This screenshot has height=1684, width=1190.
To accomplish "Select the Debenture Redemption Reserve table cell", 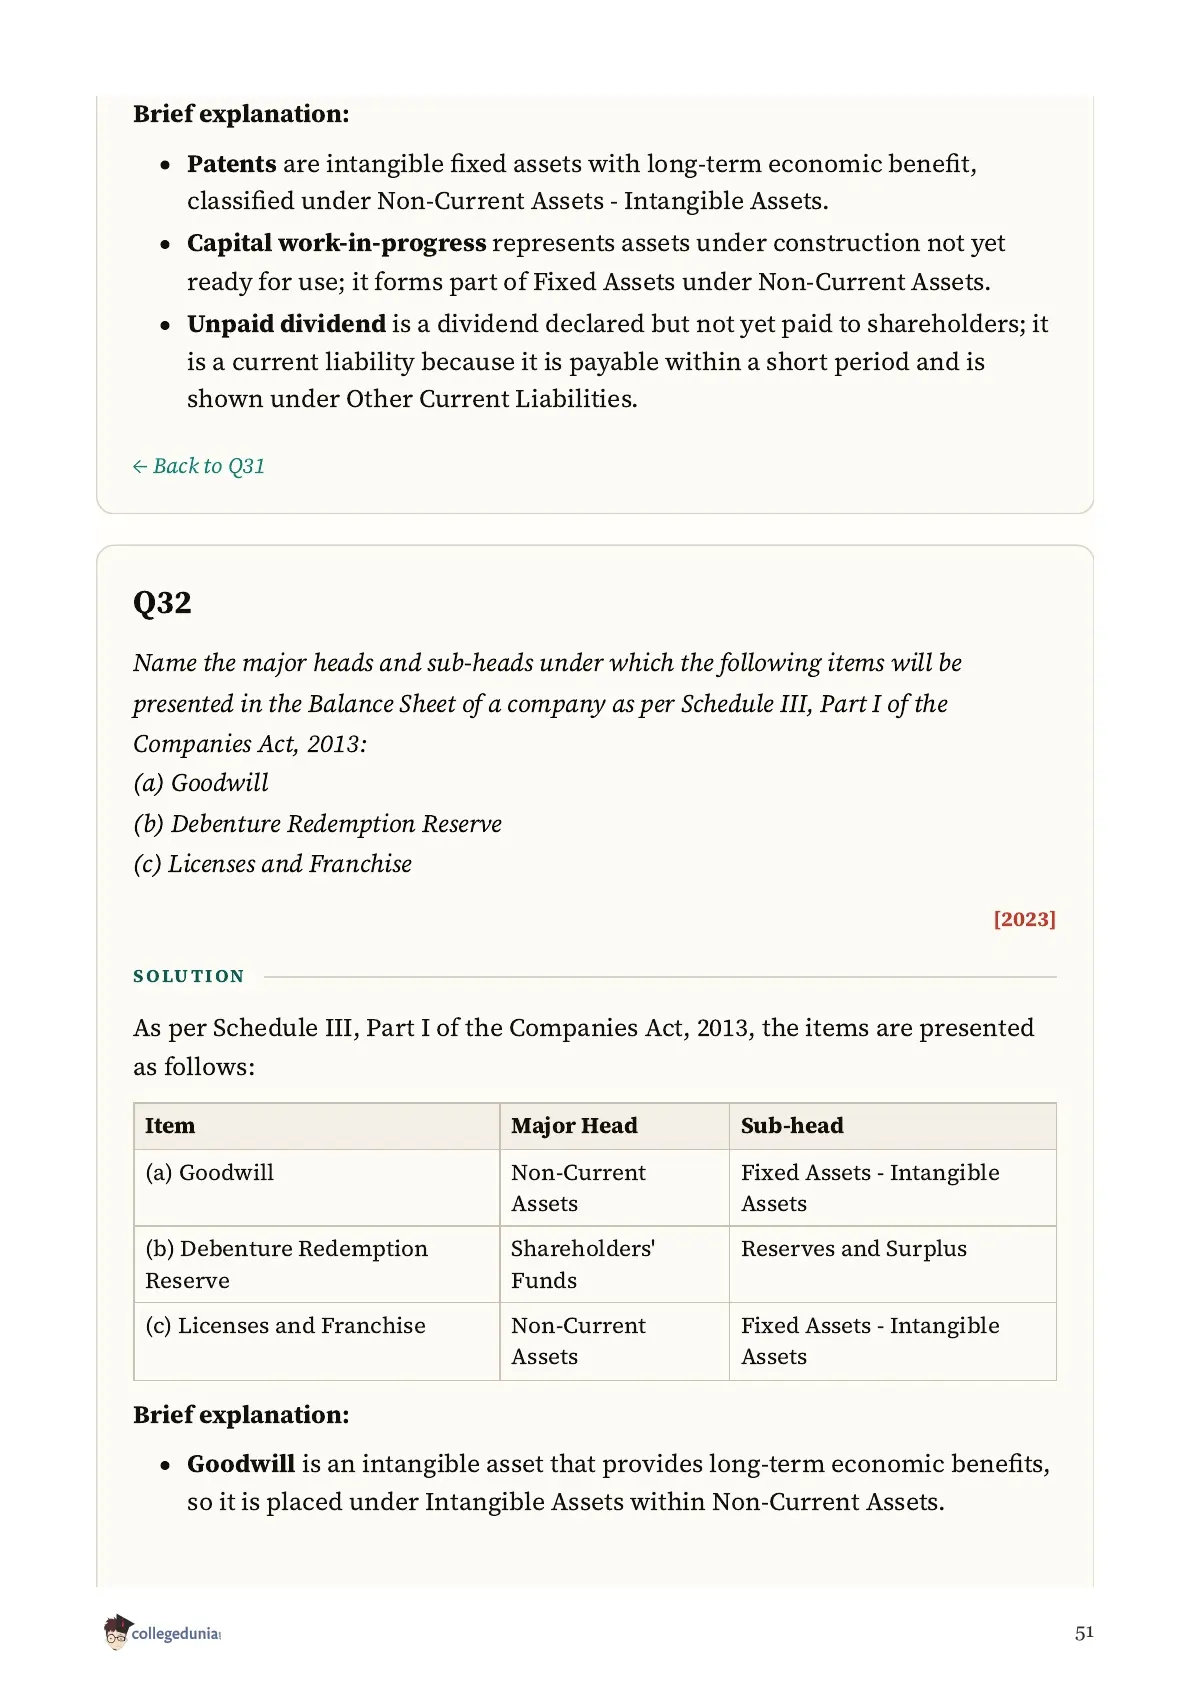I will tap(317, 1264).
